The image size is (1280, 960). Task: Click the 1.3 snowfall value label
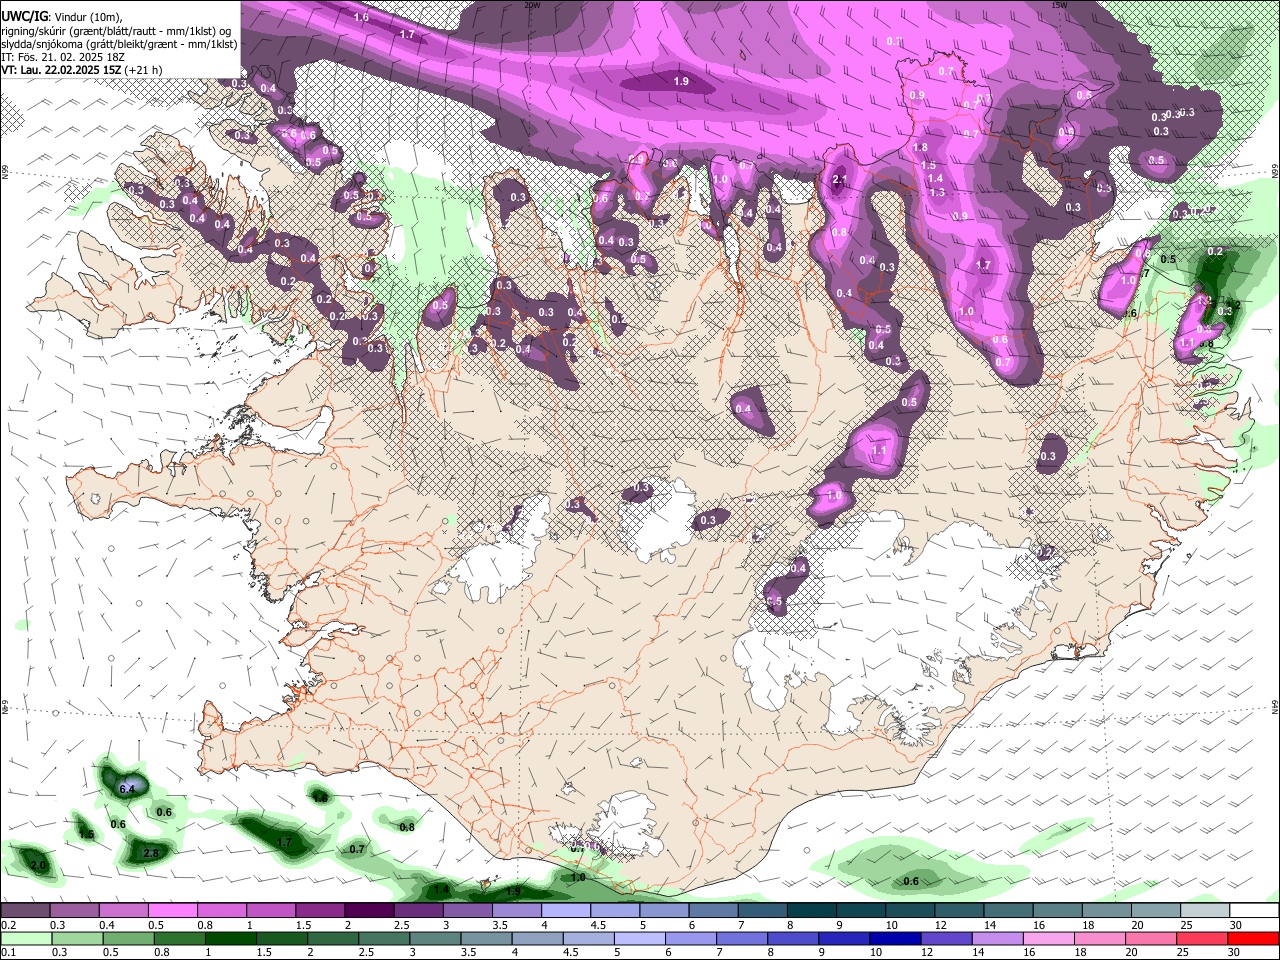click(937, 192)
